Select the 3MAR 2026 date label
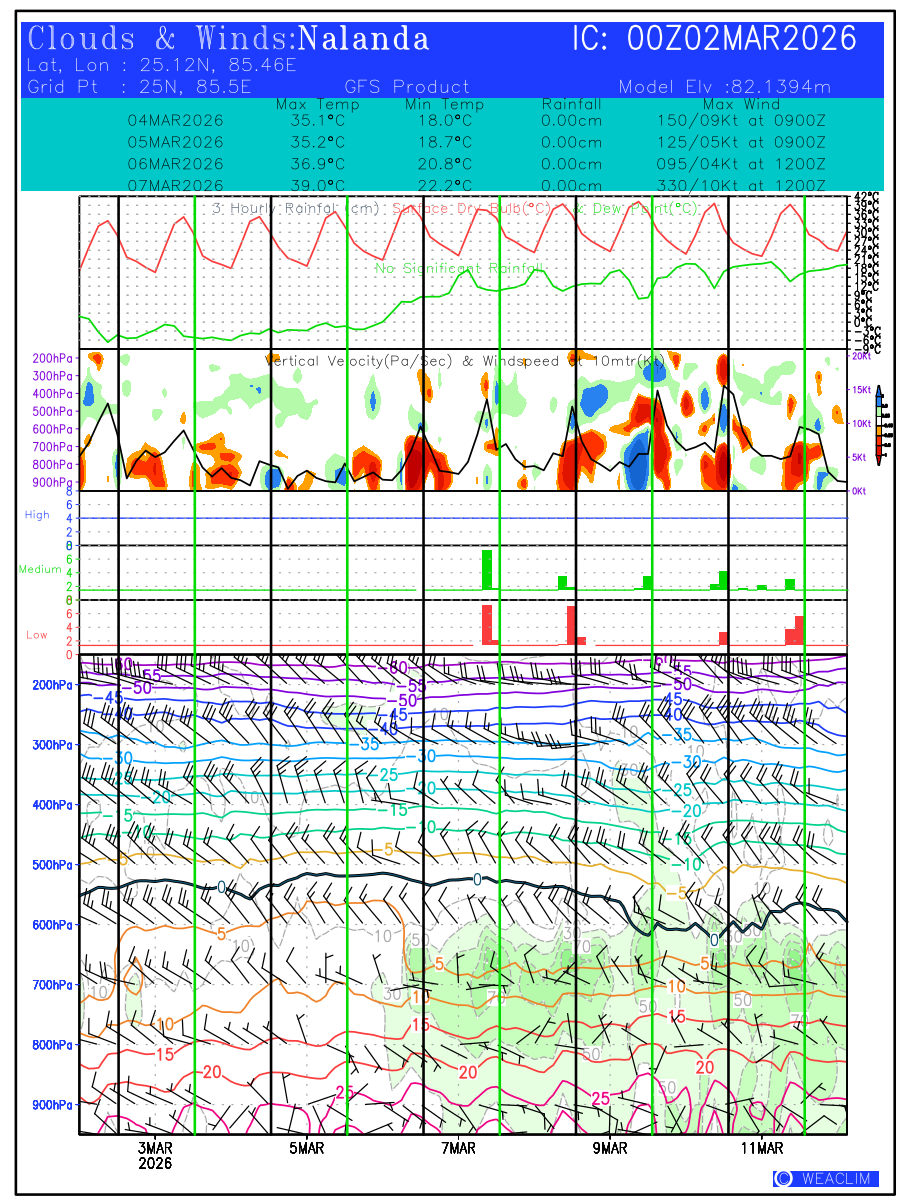The image size is (900, 1200). [155, 1156]
